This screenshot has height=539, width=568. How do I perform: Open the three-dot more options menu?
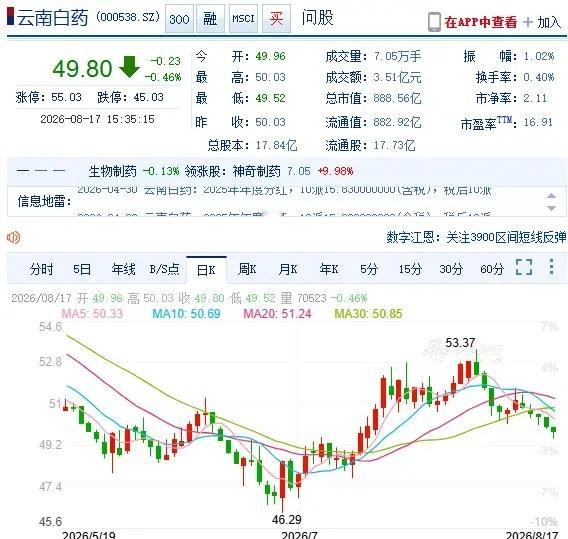coord(551,267)
